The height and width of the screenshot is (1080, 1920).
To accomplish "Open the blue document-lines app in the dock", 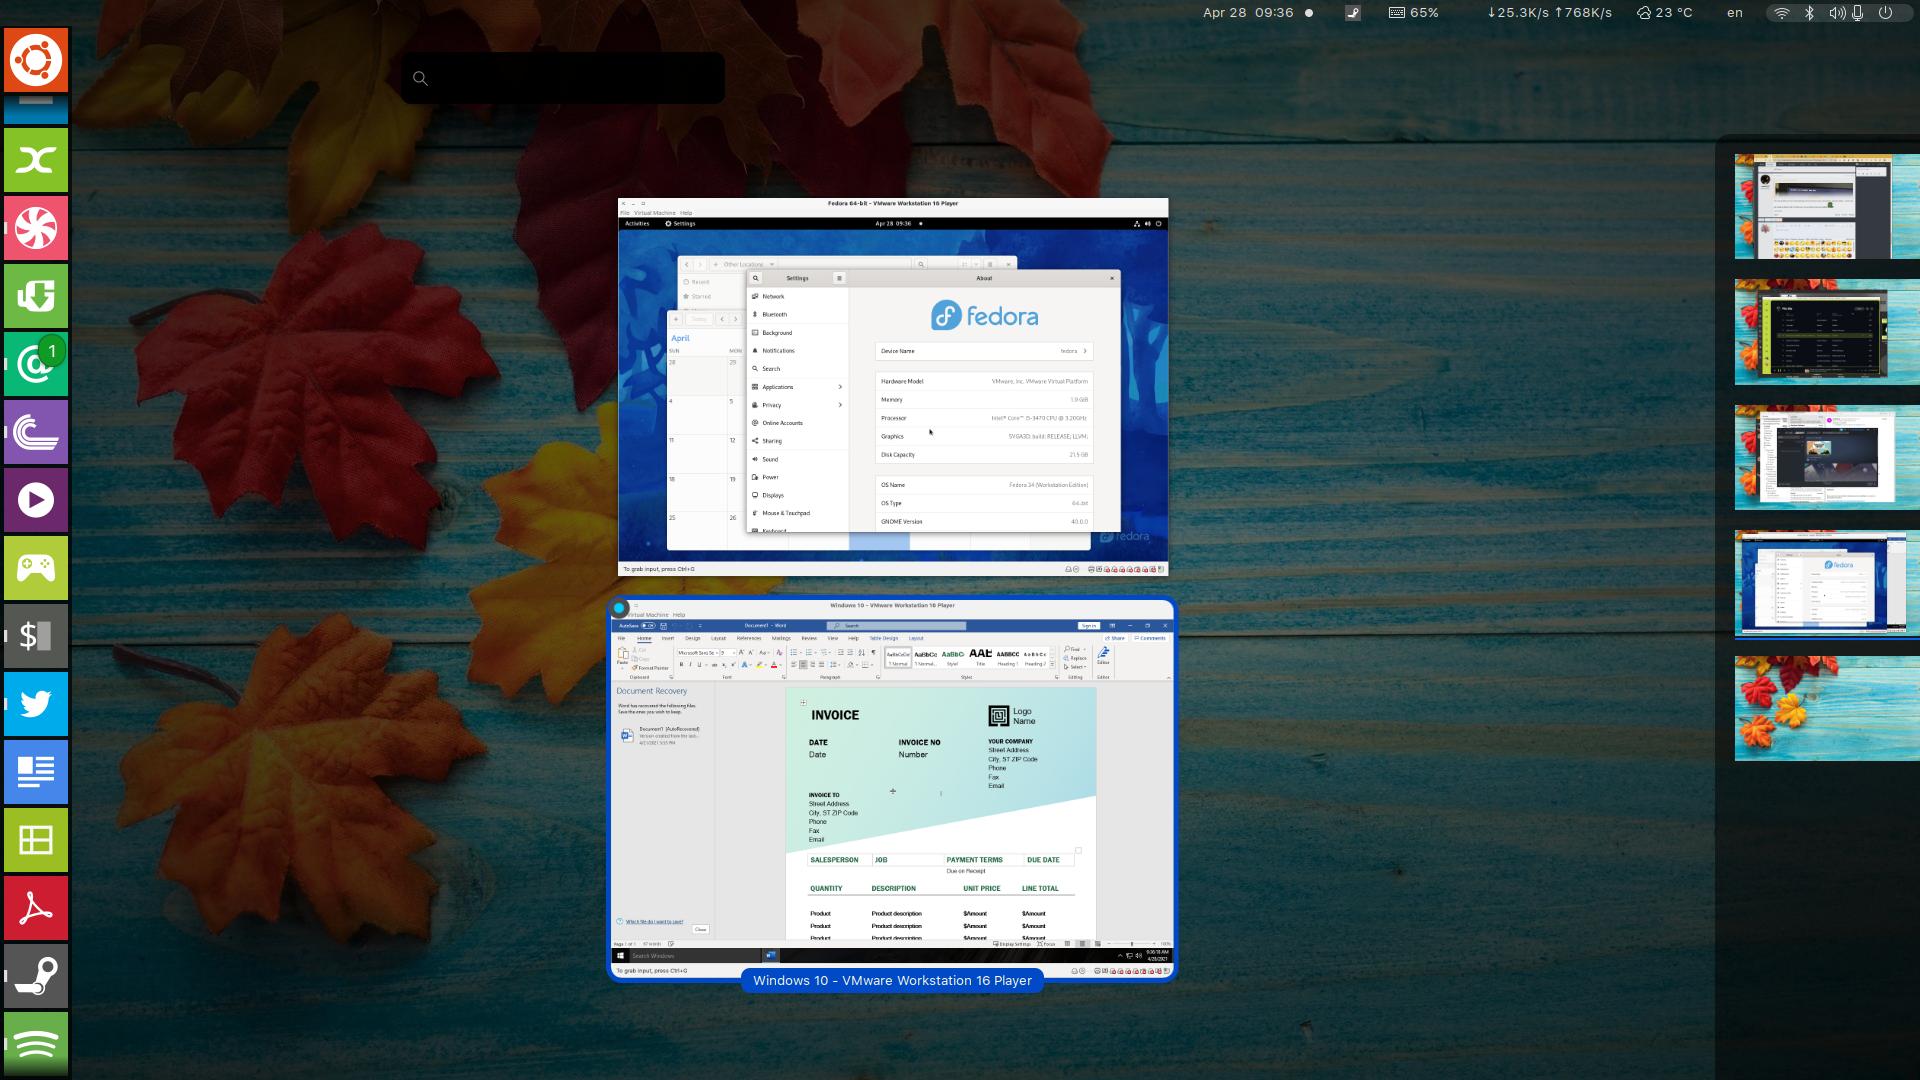I will click(x=36, y=772).
